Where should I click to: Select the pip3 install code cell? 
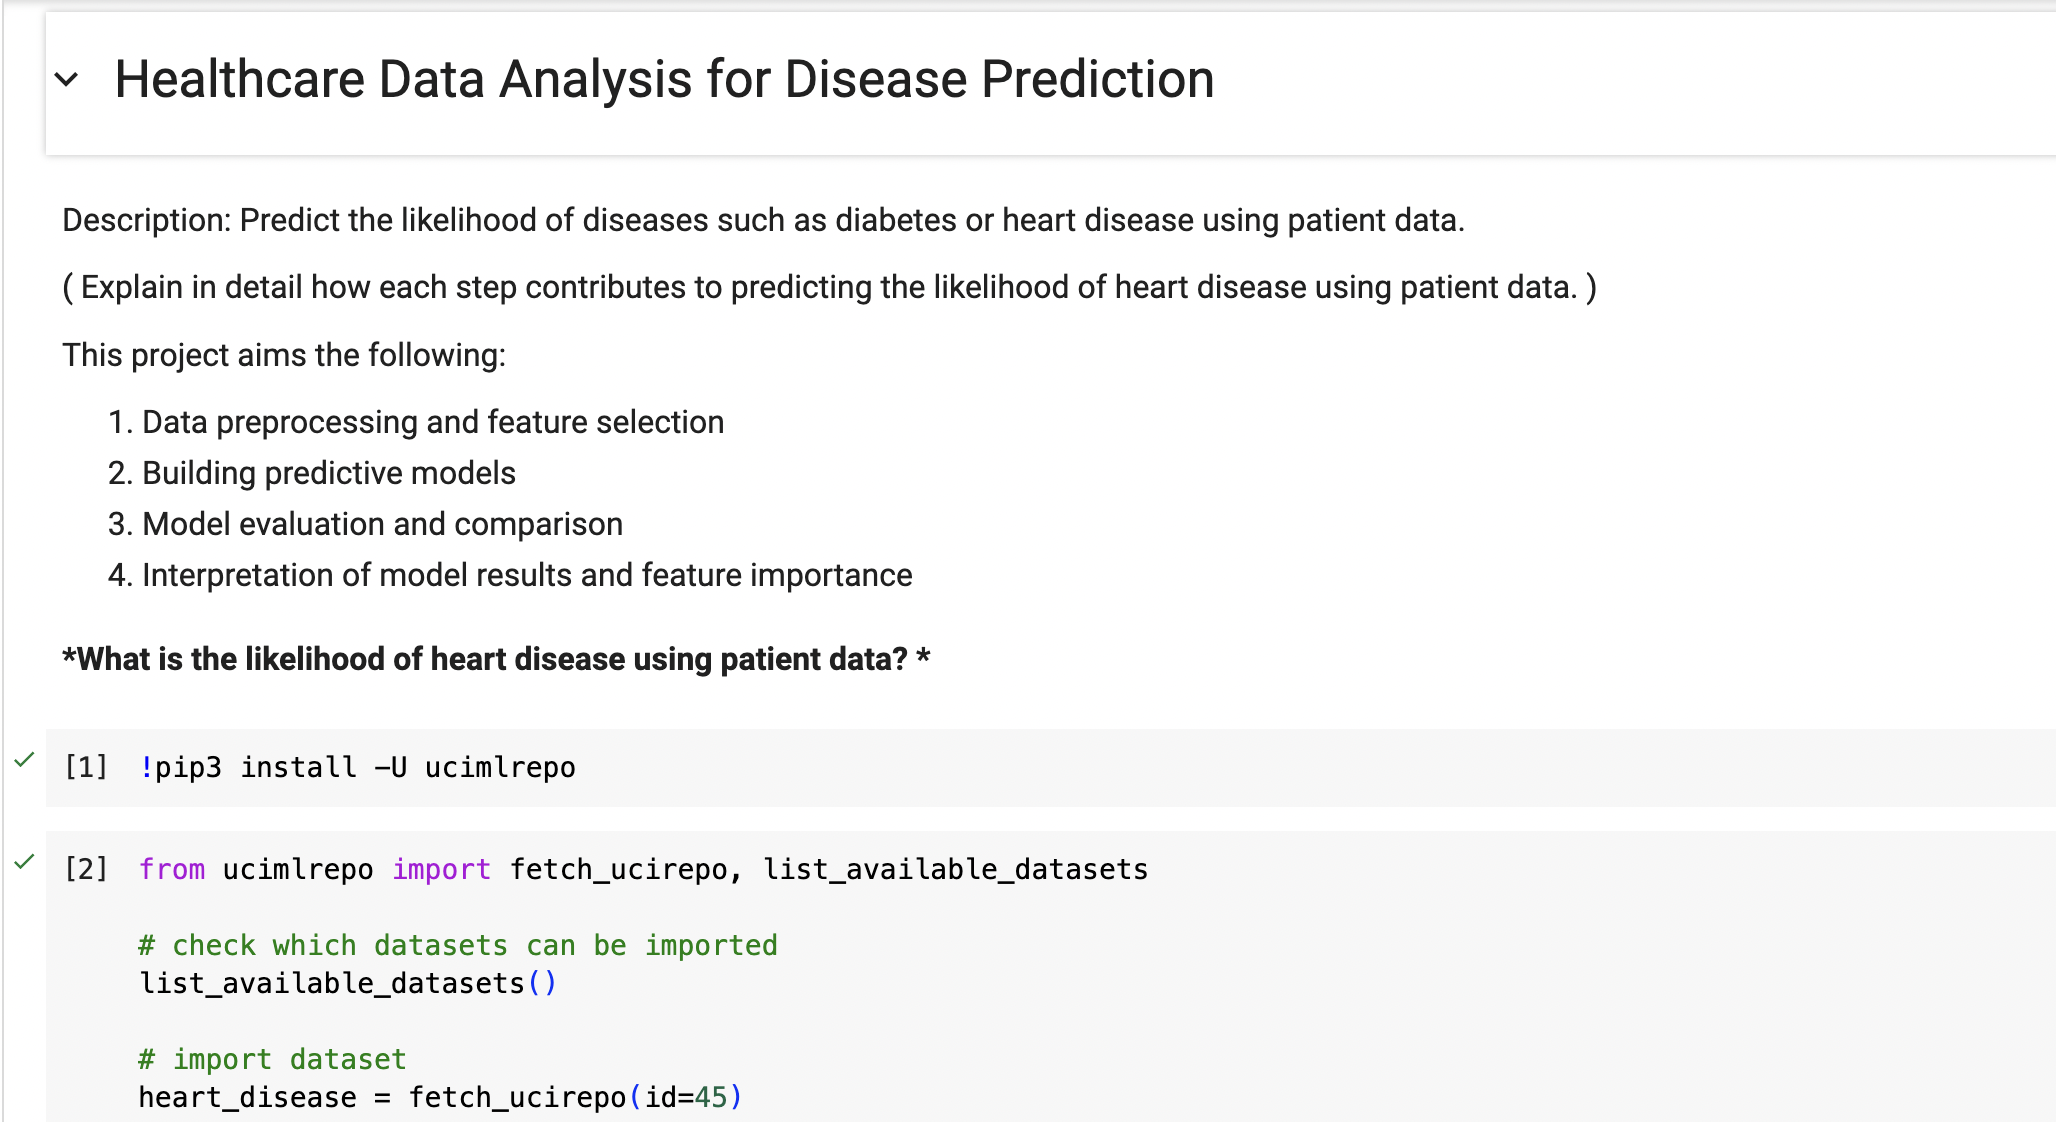[x=358, y=767]
